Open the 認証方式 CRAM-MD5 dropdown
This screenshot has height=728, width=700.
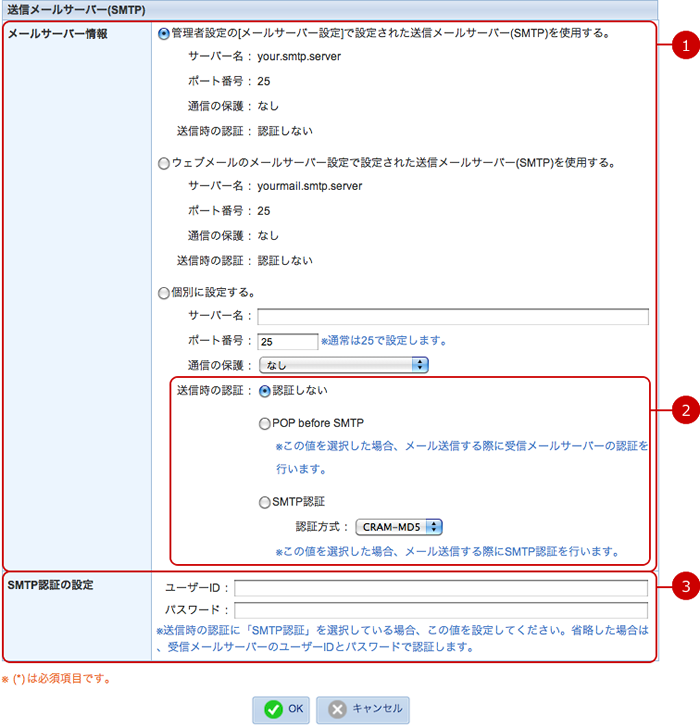point(399,527)
